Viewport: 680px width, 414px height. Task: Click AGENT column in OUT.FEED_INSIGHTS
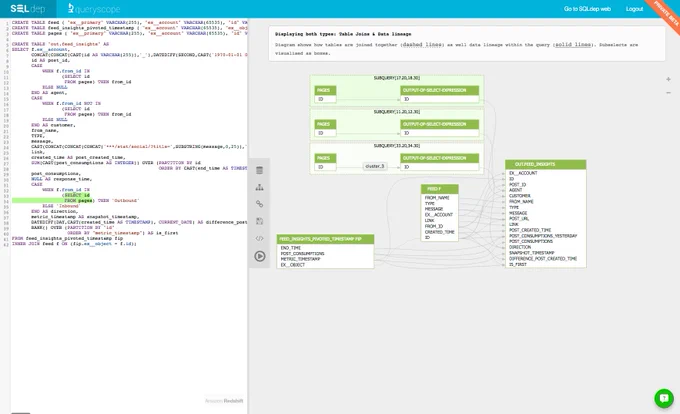point(516,190)
